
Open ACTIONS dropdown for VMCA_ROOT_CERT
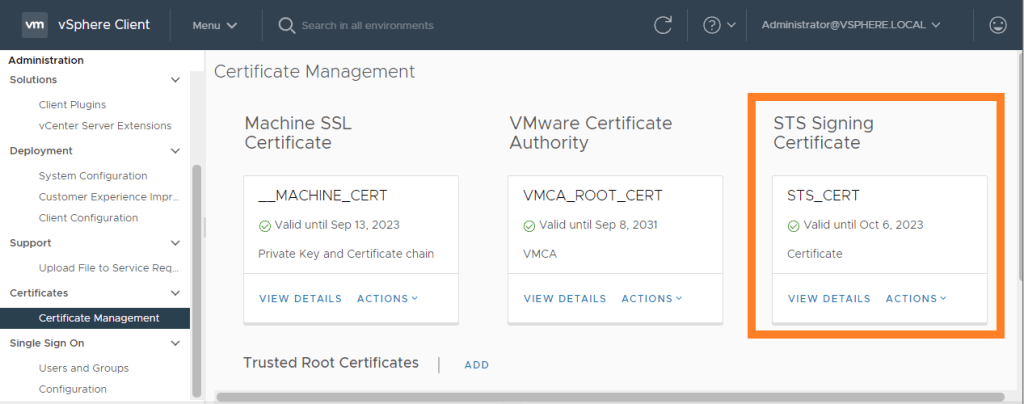(652, 298)
